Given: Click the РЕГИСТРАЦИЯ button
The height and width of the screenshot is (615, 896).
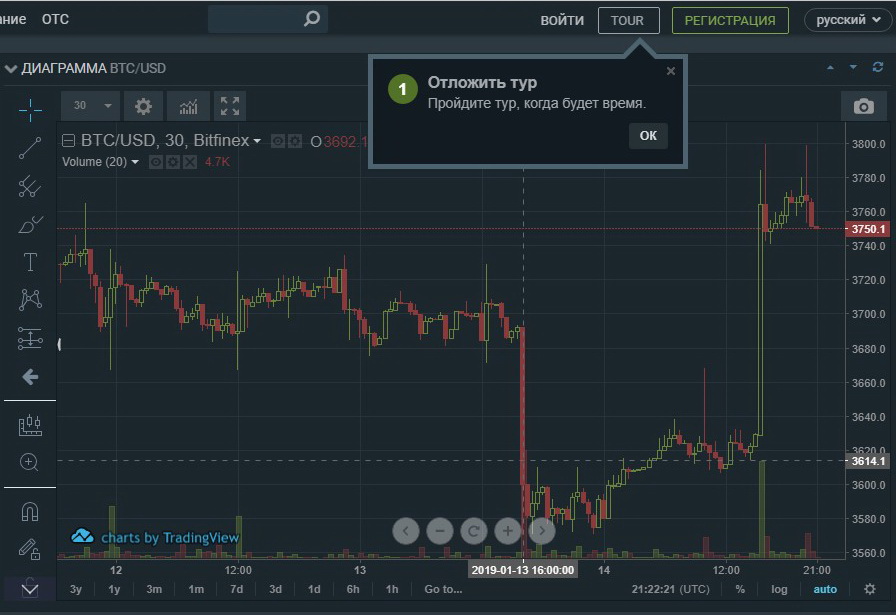Looking at the screenshot, I should [730, 21].
